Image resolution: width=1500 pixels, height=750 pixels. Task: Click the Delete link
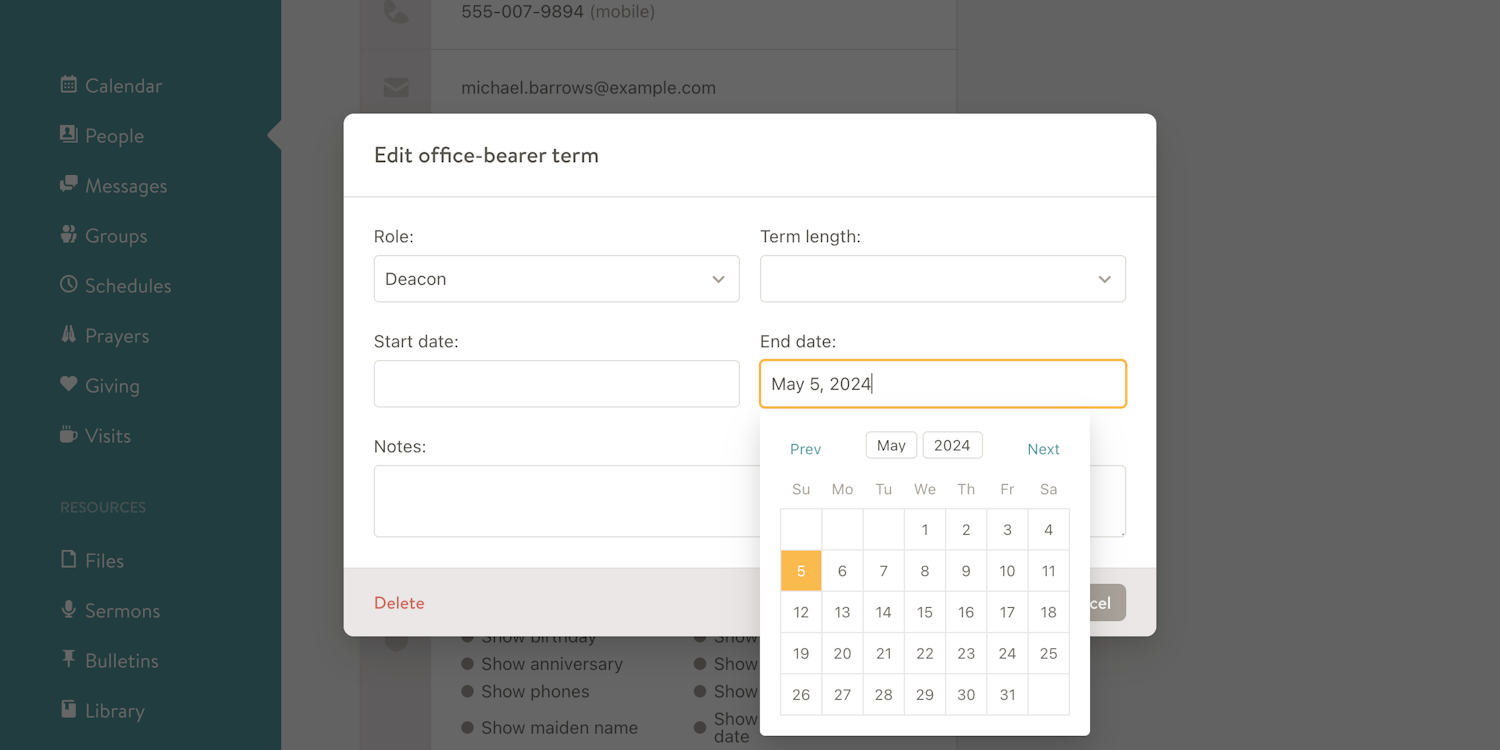click(399, 603)
